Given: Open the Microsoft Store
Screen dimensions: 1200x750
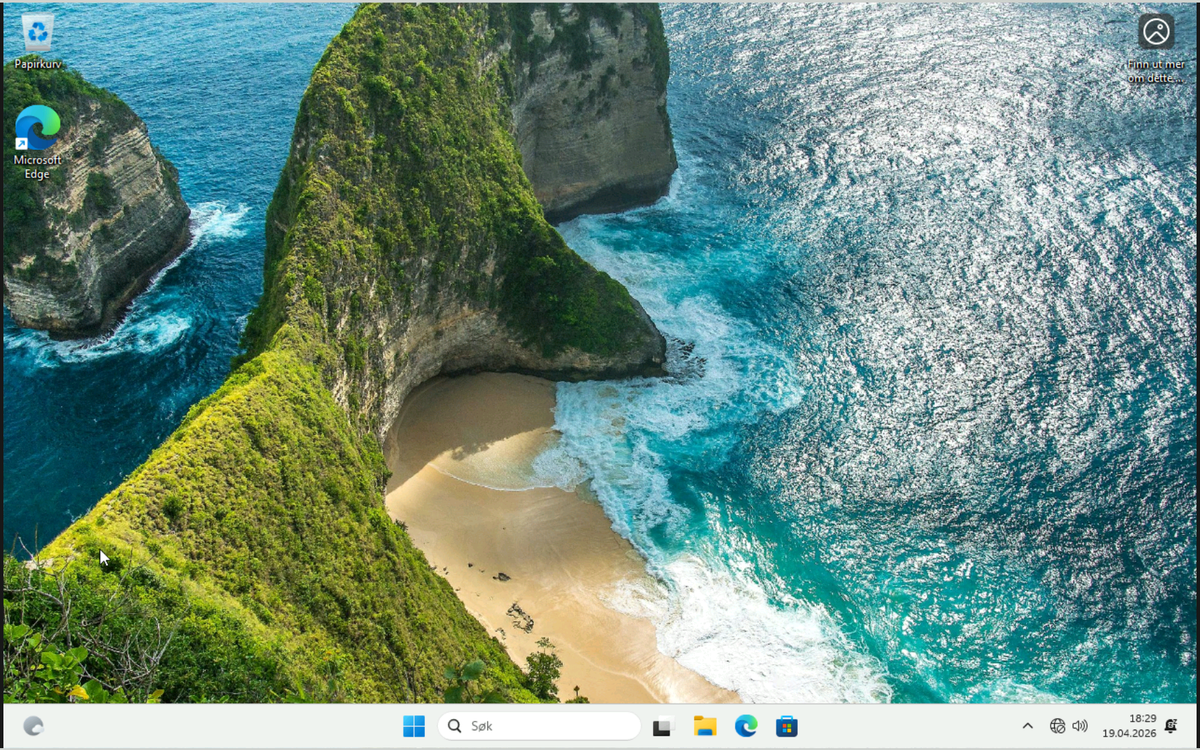Looking at the screenshot, I should pos(787,726).
